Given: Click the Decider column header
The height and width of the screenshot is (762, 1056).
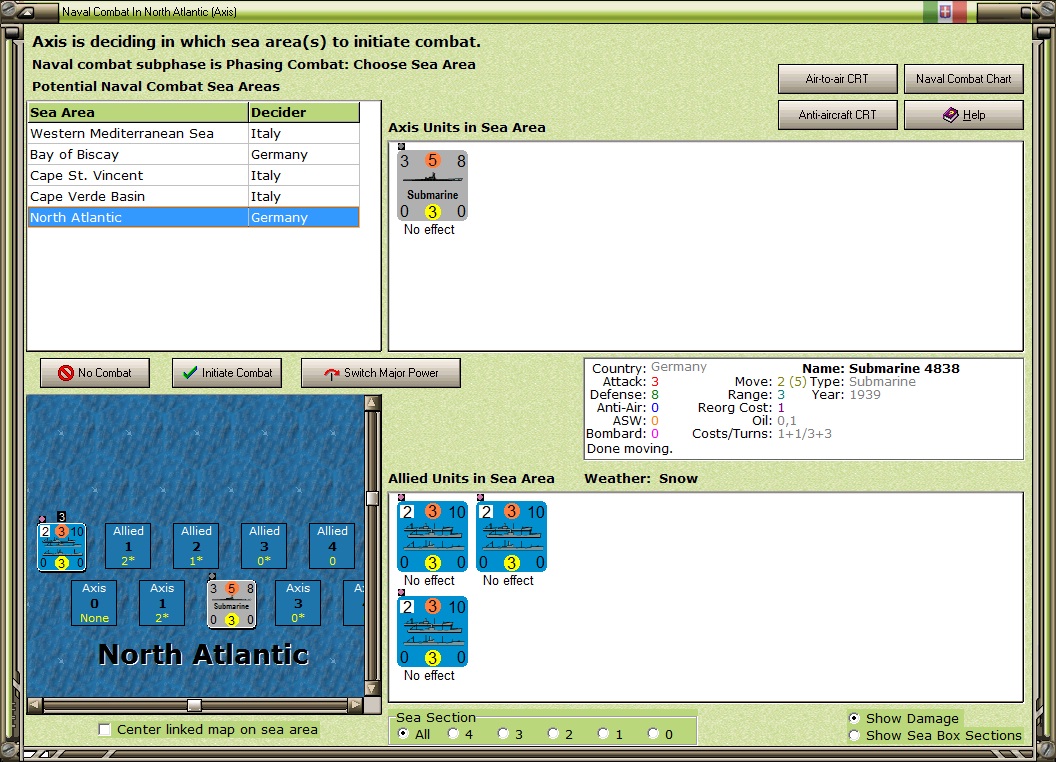Looking at the screenshot, I should click(304, 113).
